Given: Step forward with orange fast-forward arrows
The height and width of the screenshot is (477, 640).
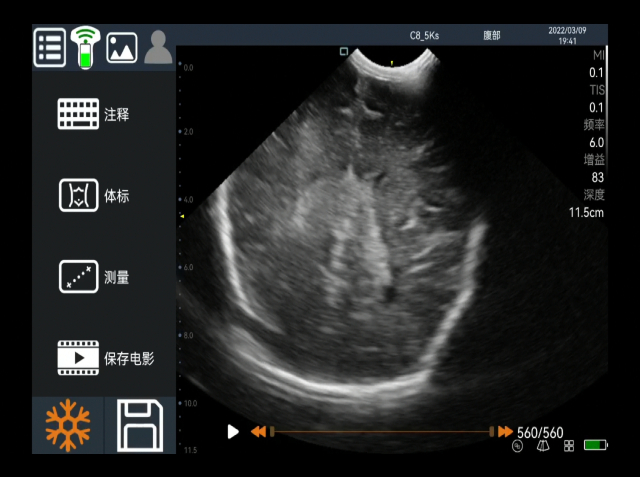Looking at the screenshot, I should [x=505, y=432].
